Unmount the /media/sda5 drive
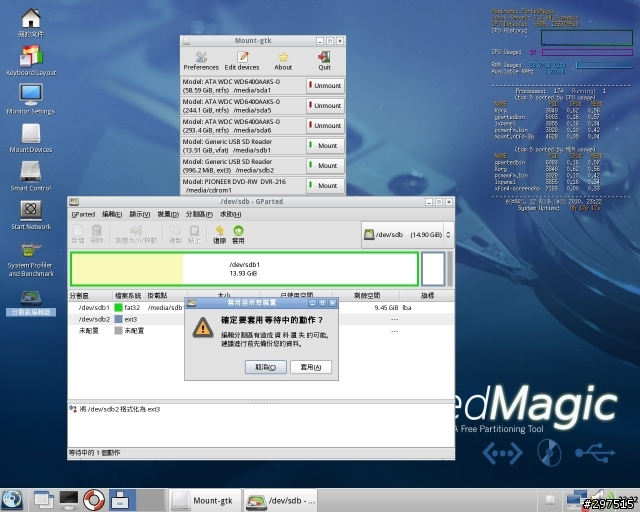The width and height of the screenshot is (640, 512). (325, 106)
